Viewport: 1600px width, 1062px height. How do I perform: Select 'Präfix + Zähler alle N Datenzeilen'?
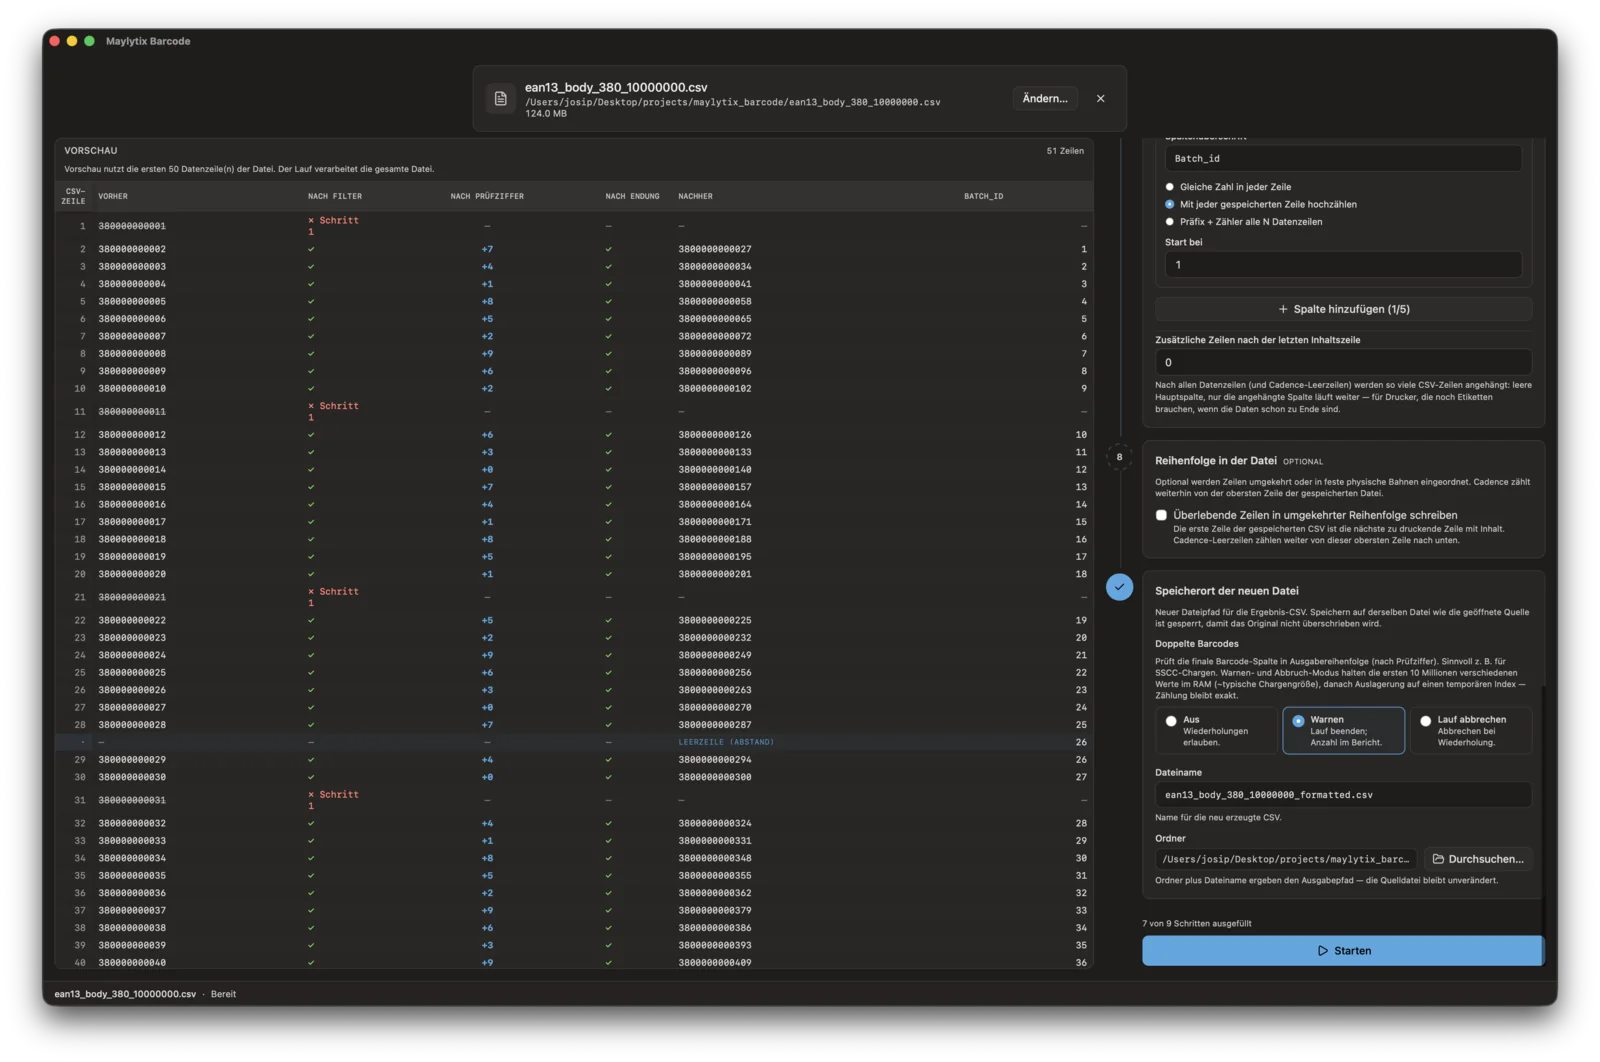[1170, 222]
